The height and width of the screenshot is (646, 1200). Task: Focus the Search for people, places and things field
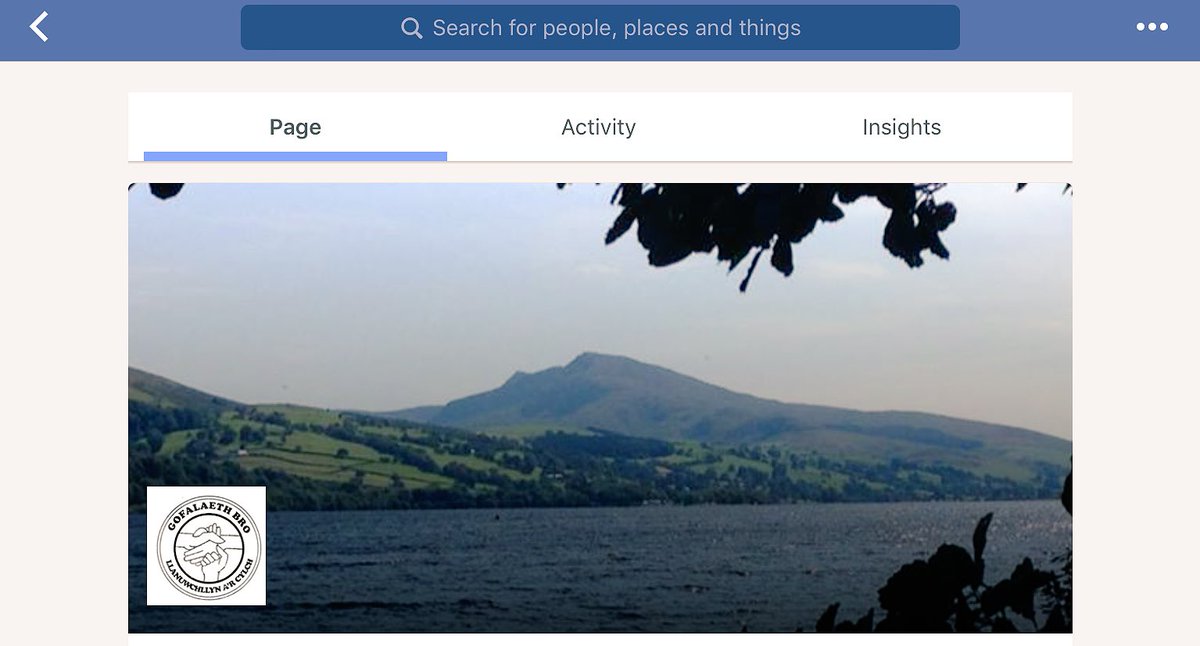tap(600, 27)
